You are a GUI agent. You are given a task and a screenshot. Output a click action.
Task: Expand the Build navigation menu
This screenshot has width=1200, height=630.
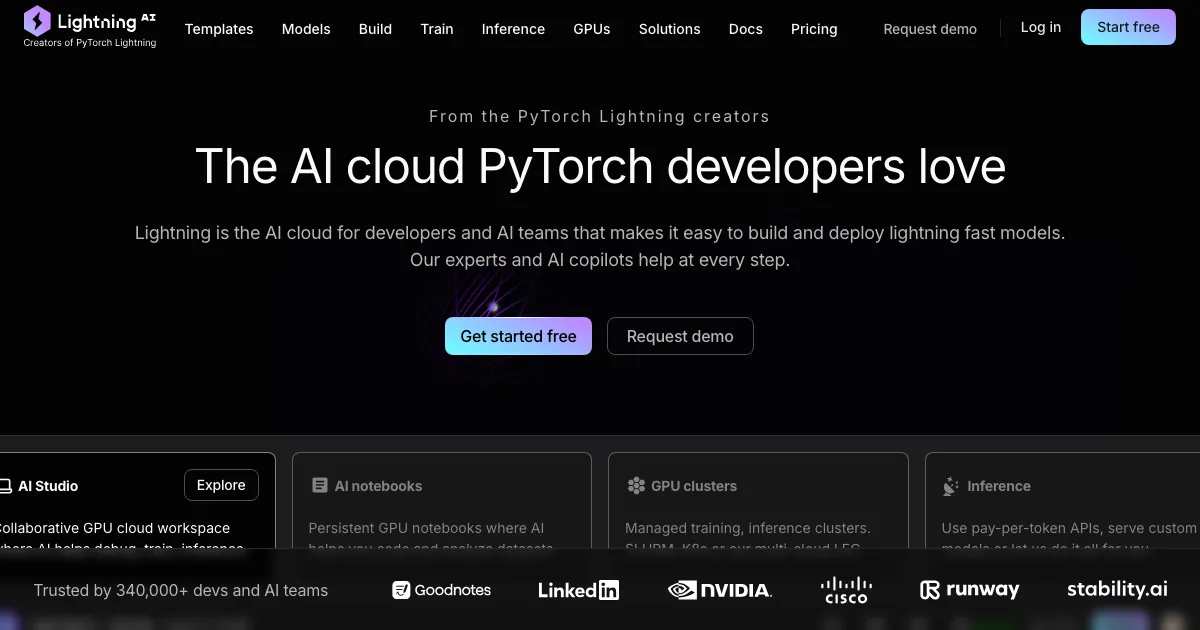point(375,29)
